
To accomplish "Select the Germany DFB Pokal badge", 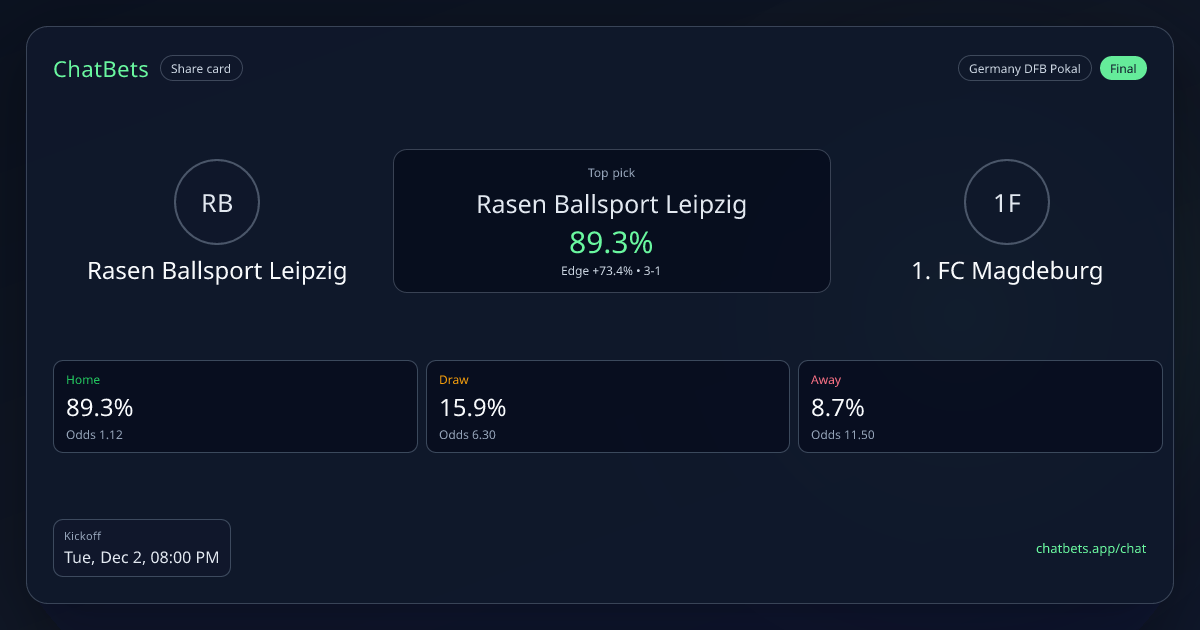I will click(1024, 69).
